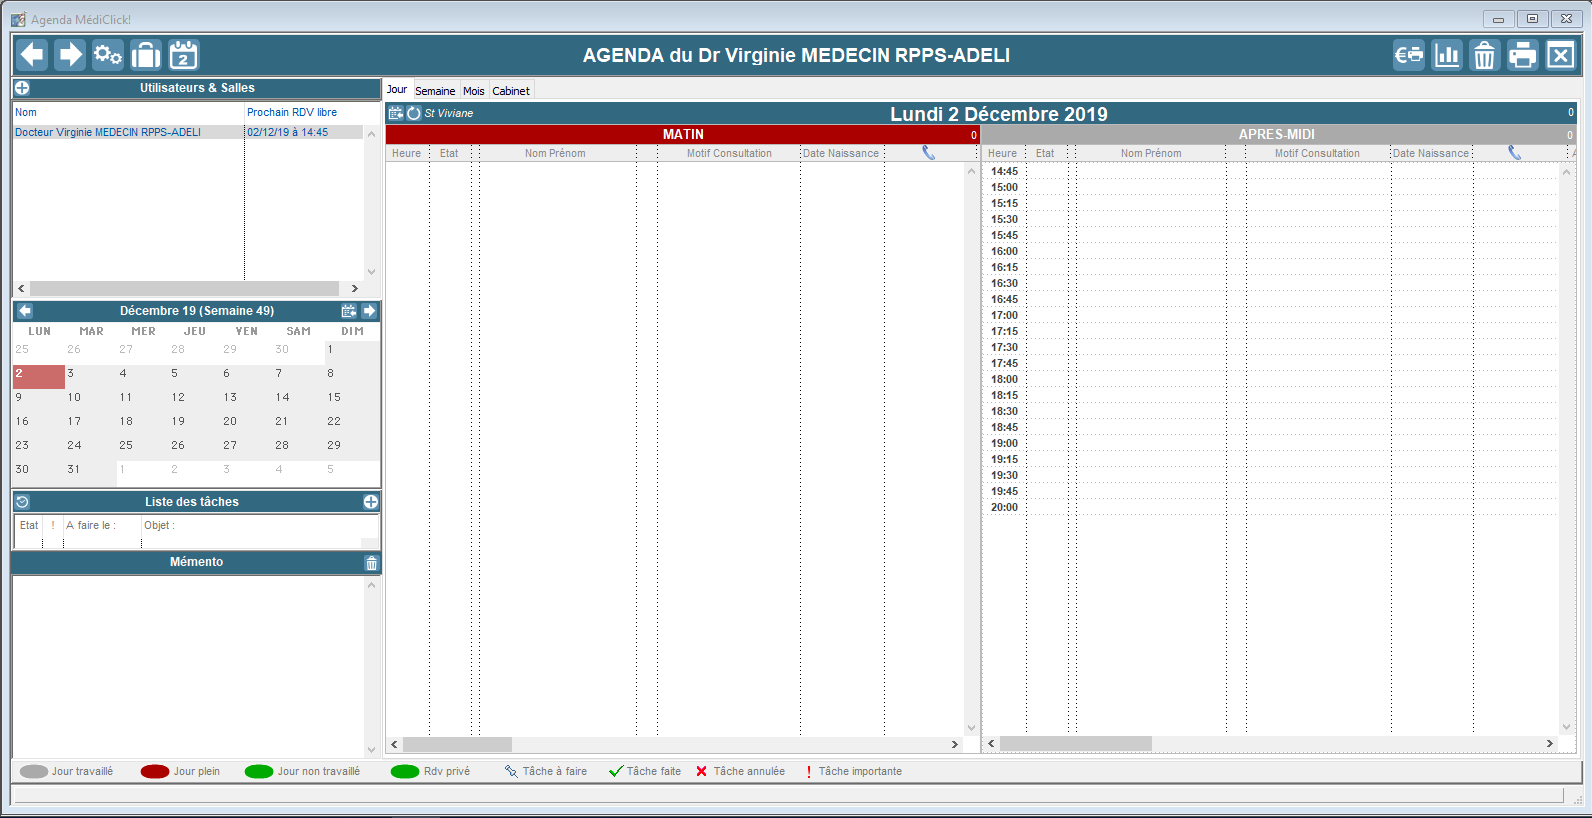Click the morning panel horizontal scrollbar
Image resolution: width=1592 pixels, height=818 pixels.
point(458,744)
